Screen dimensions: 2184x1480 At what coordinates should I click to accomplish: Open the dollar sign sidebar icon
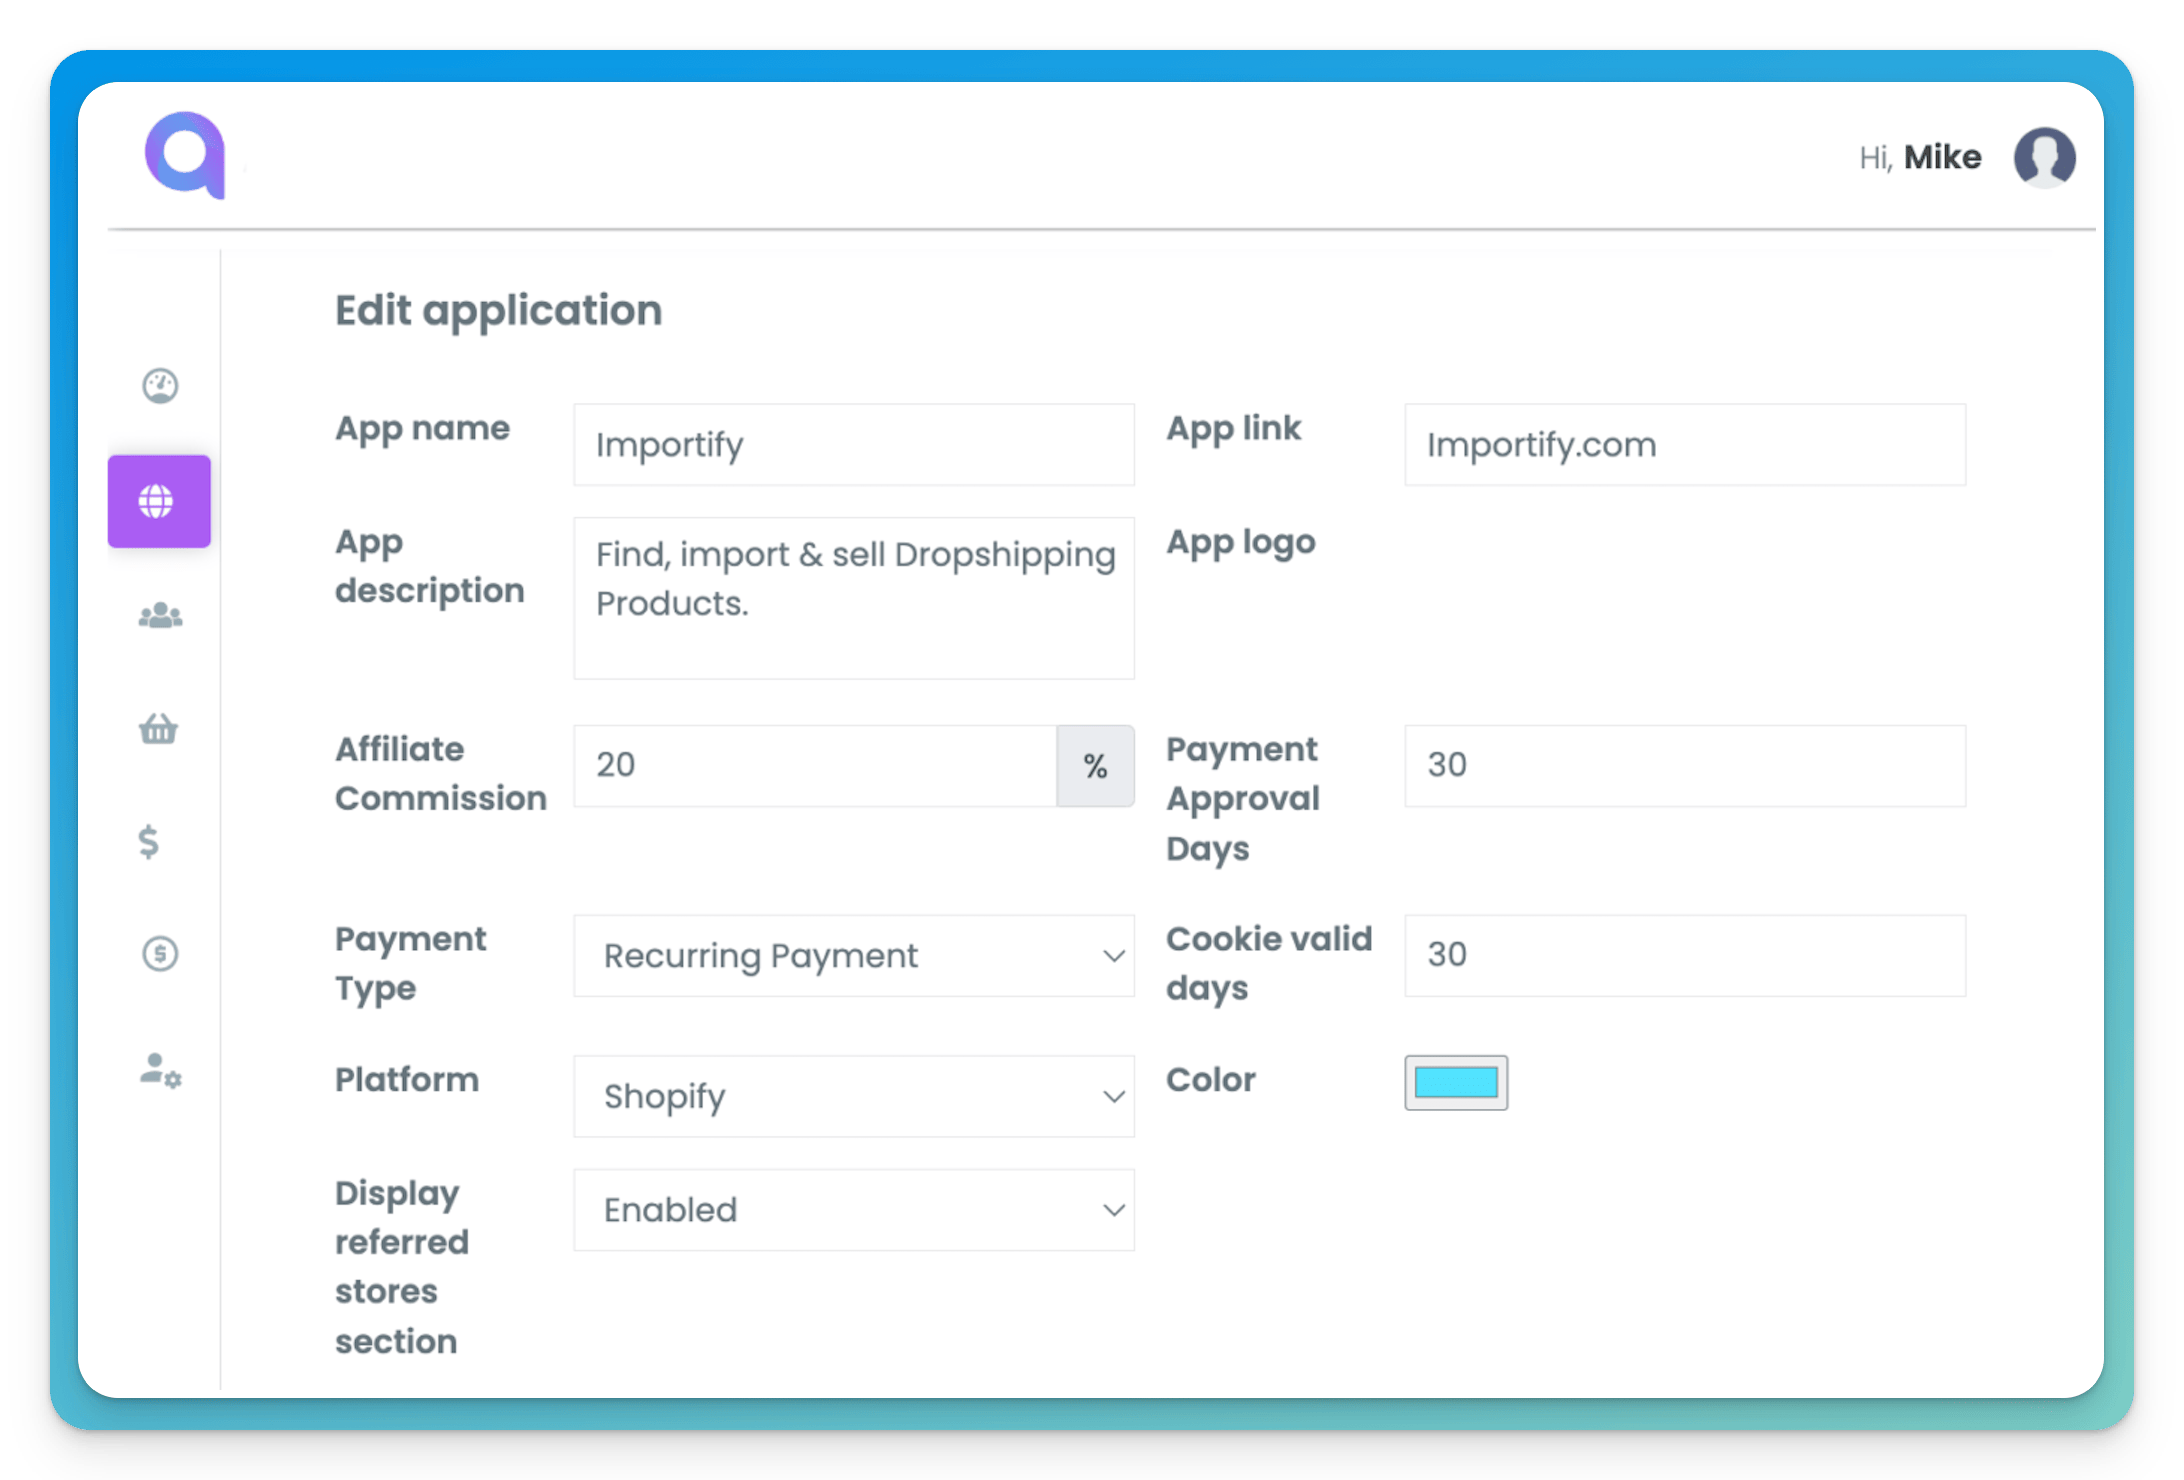coord(148,841)
